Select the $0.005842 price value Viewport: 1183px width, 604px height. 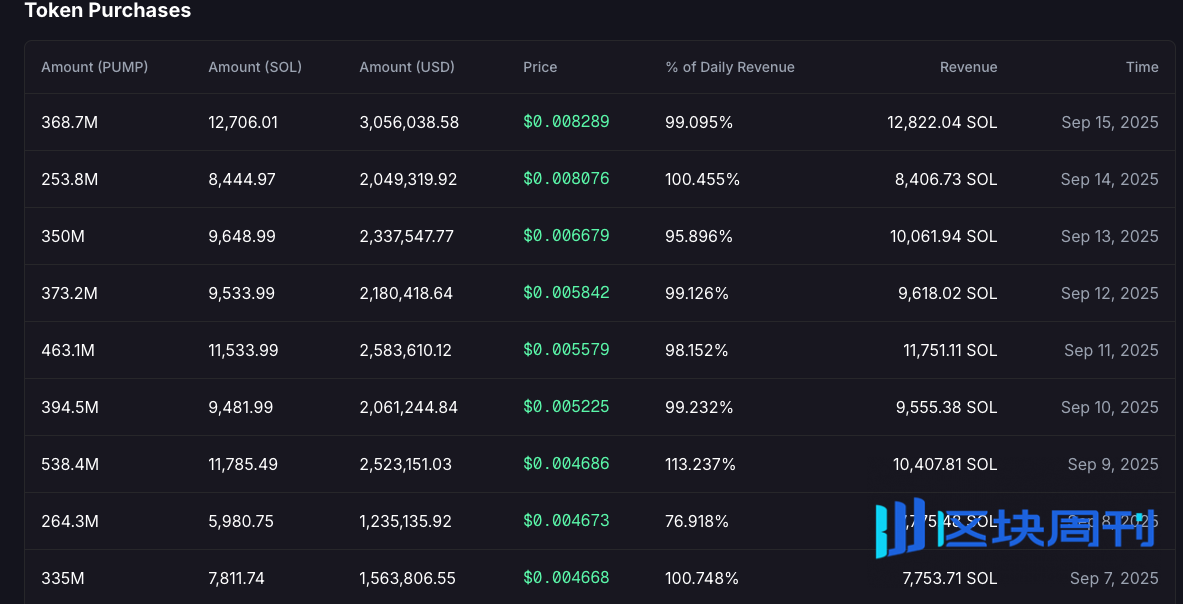coord(566,293)
